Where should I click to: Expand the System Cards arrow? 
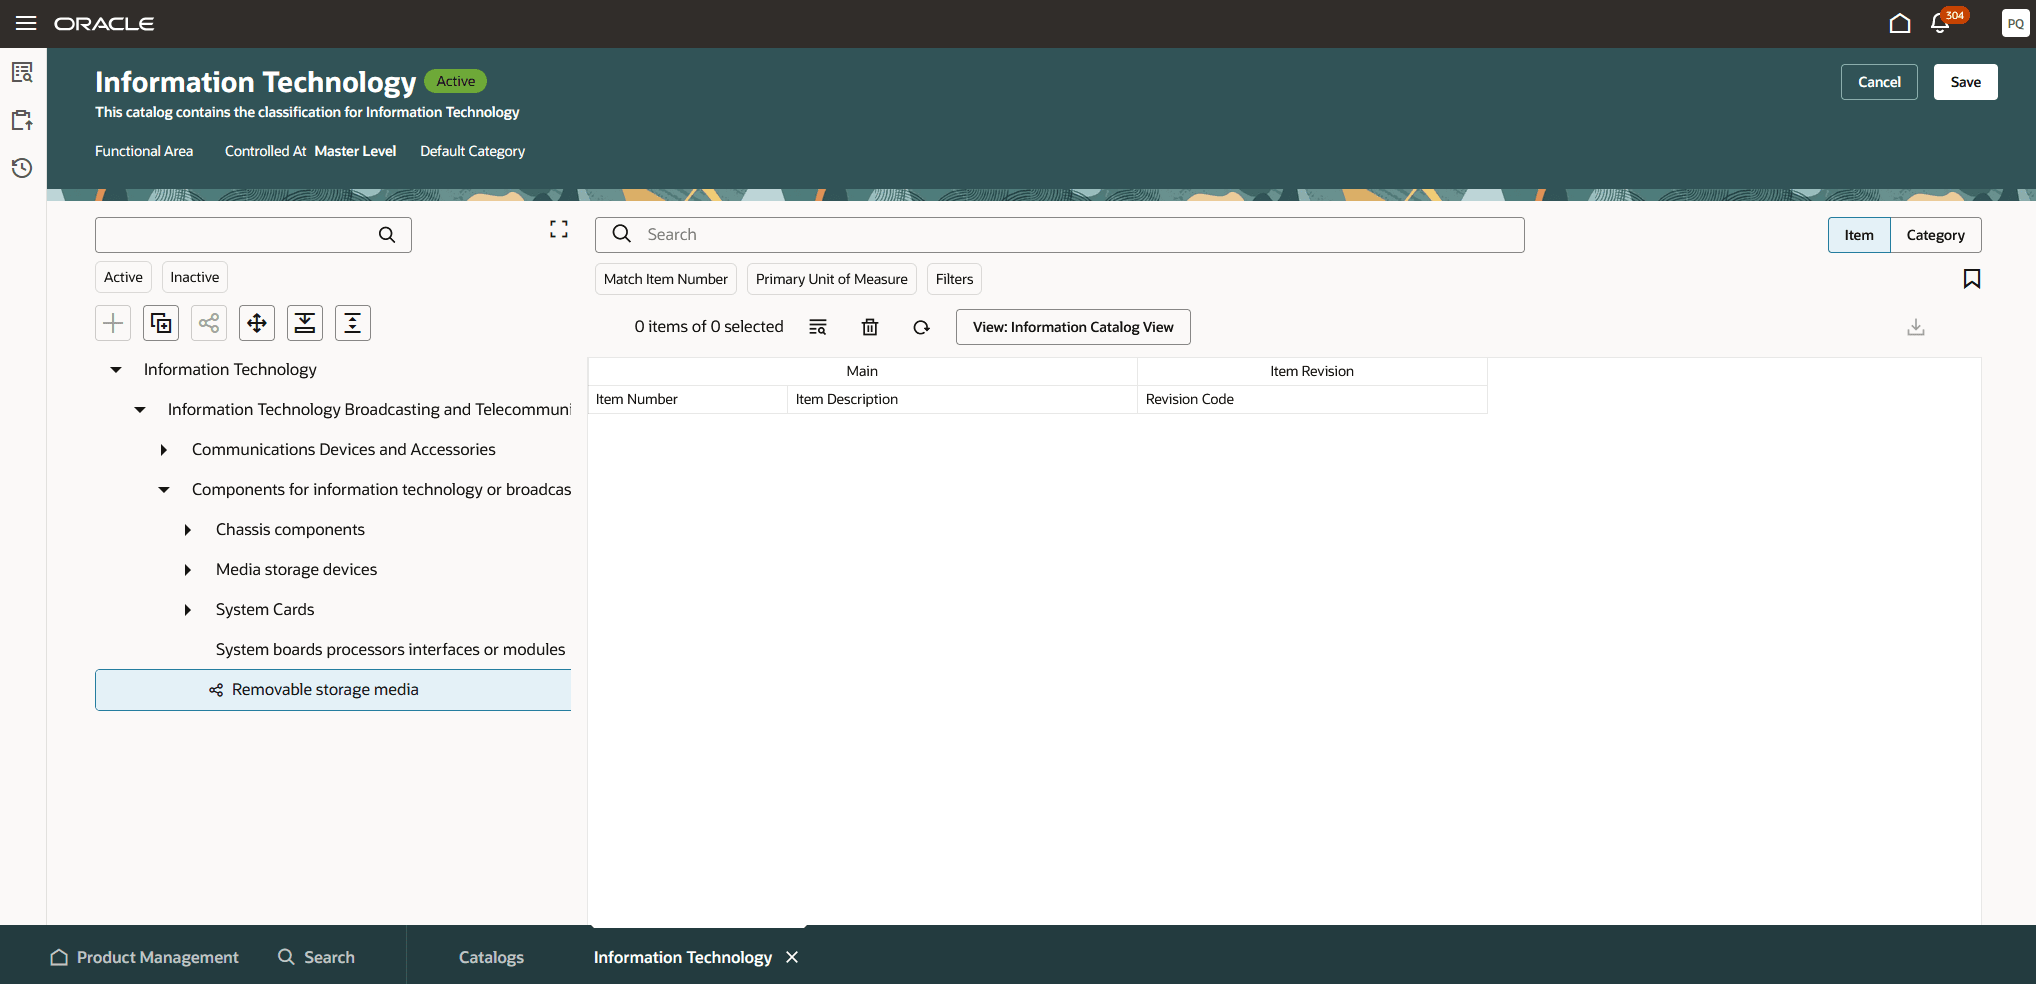[x=188, y=610]
